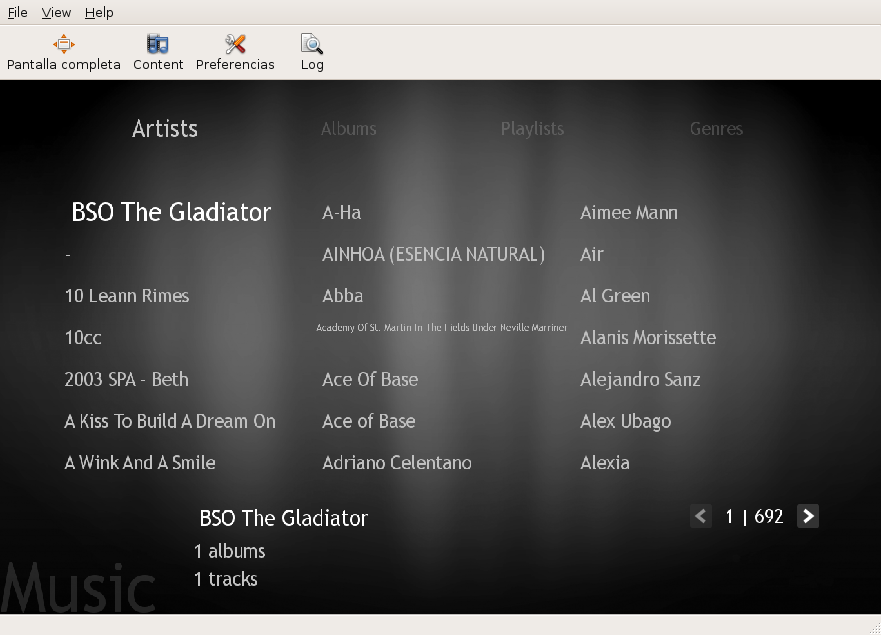
Task: Open Preferencias from the toolbar
Action: [x=234, y=52]
